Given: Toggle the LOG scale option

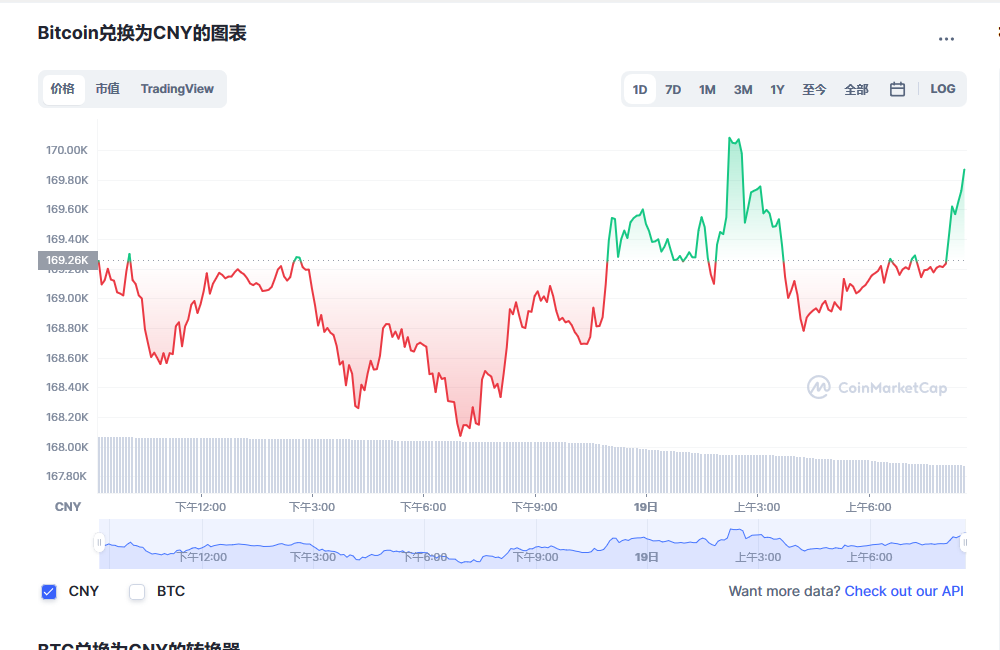Looking at the screenshot, I should click(942, 89).
